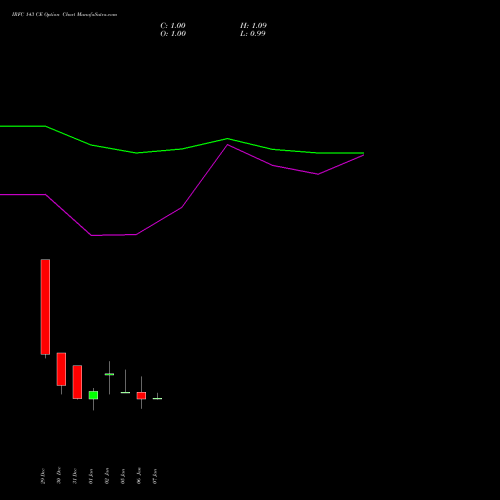This screenshot has height=500, width=500.
Task: Select the thin green candle for 03 Jan
Action: coord(125,392)
